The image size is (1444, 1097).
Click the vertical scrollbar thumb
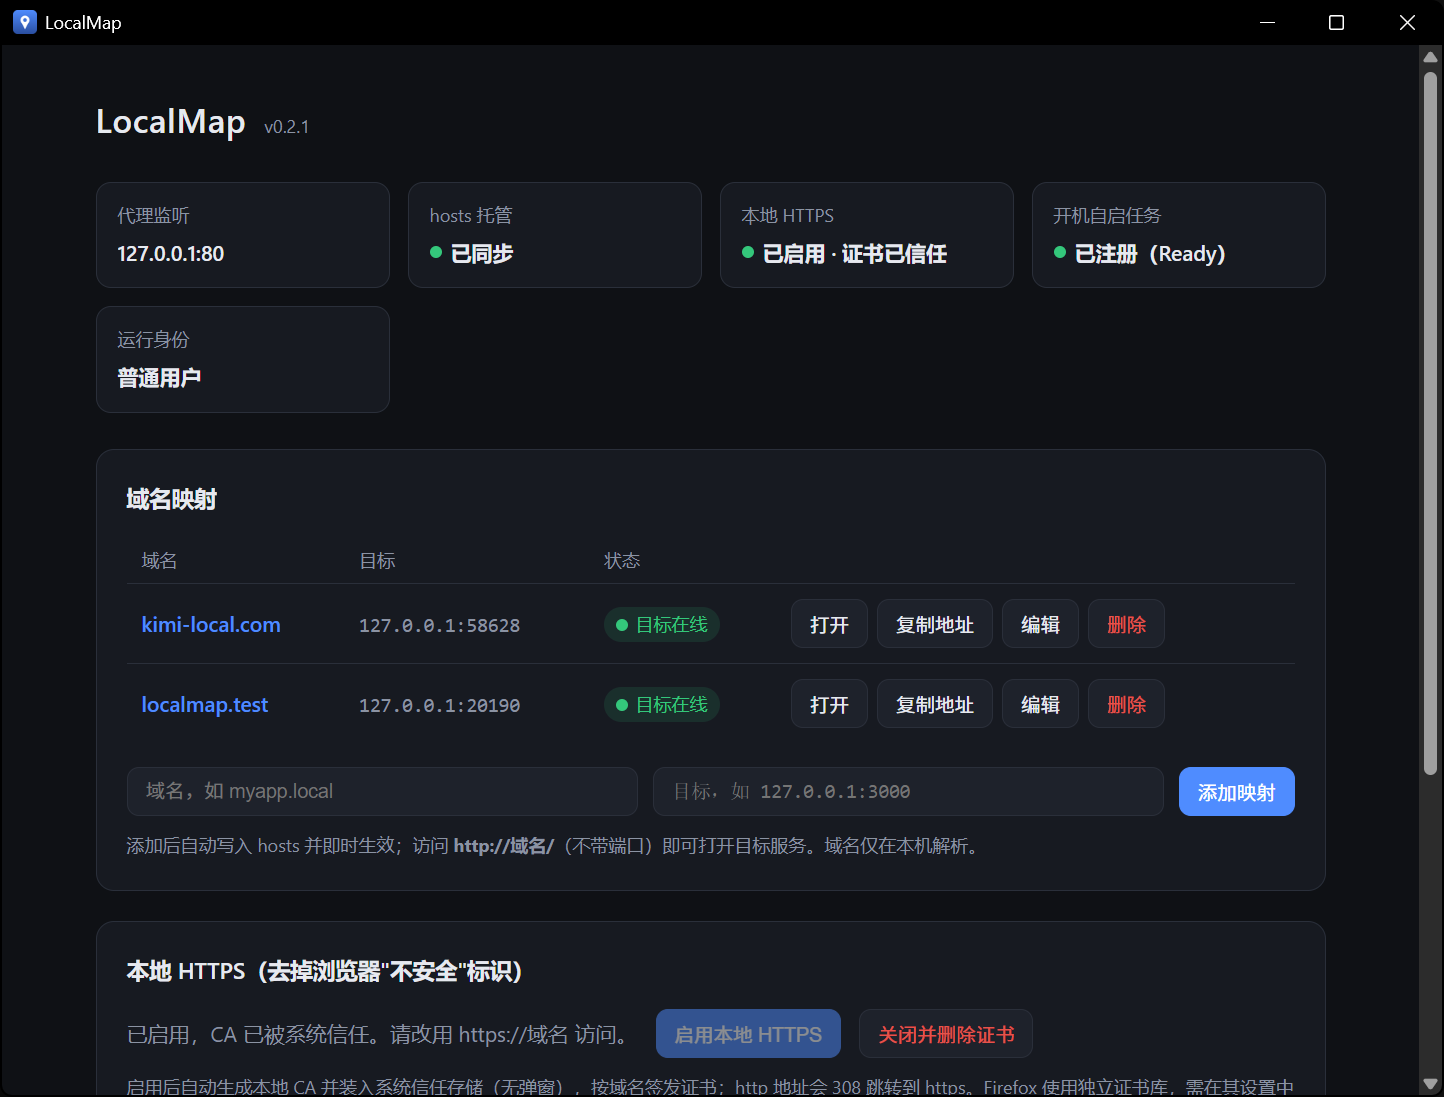(1430, 422)
